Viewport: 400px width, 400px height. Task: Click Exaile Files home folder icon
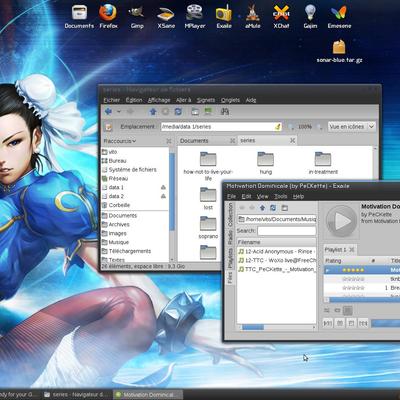pyautogui.click(x=284, y=208)
